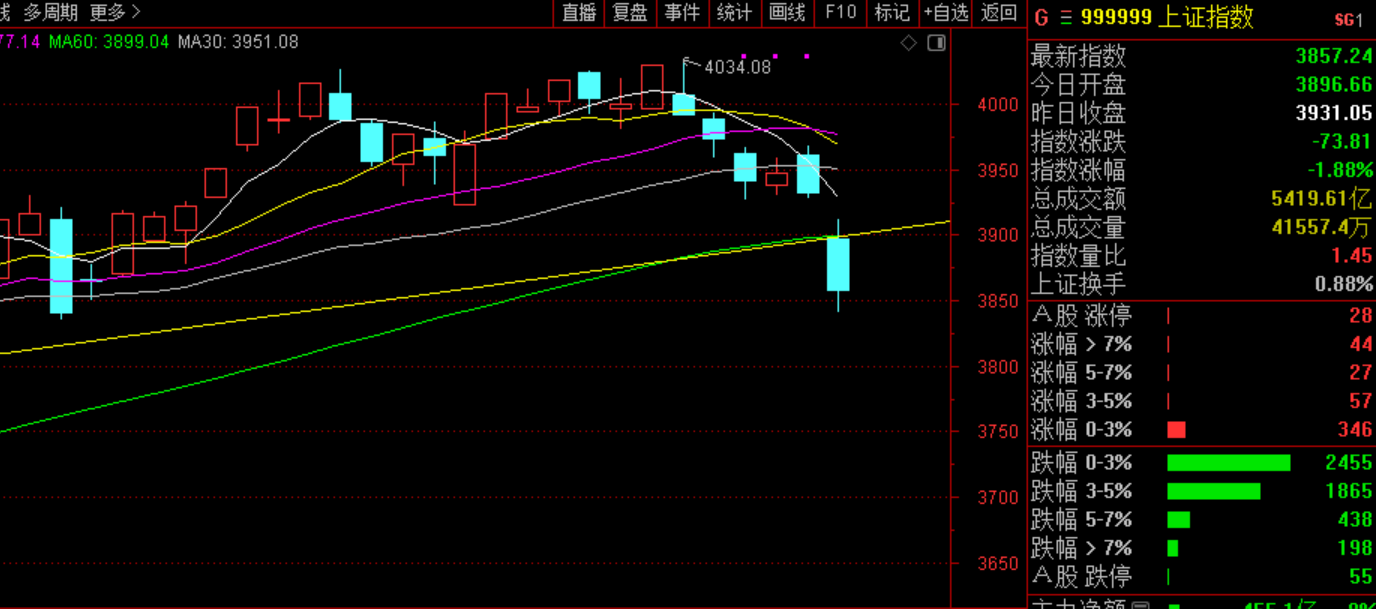Open the 统计 statistics tool

[735, 12]
